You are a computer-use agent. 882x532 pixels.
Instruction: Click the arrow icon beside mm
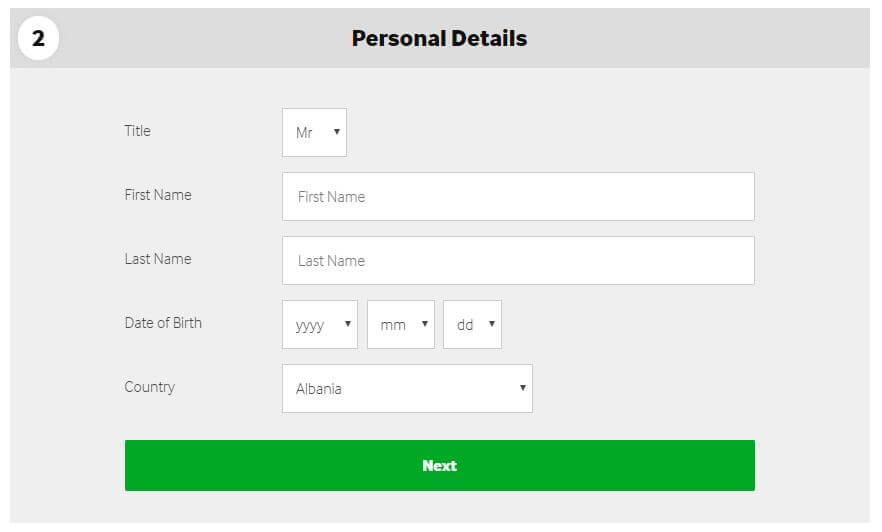pyautogui.click(x=425, y=323)
